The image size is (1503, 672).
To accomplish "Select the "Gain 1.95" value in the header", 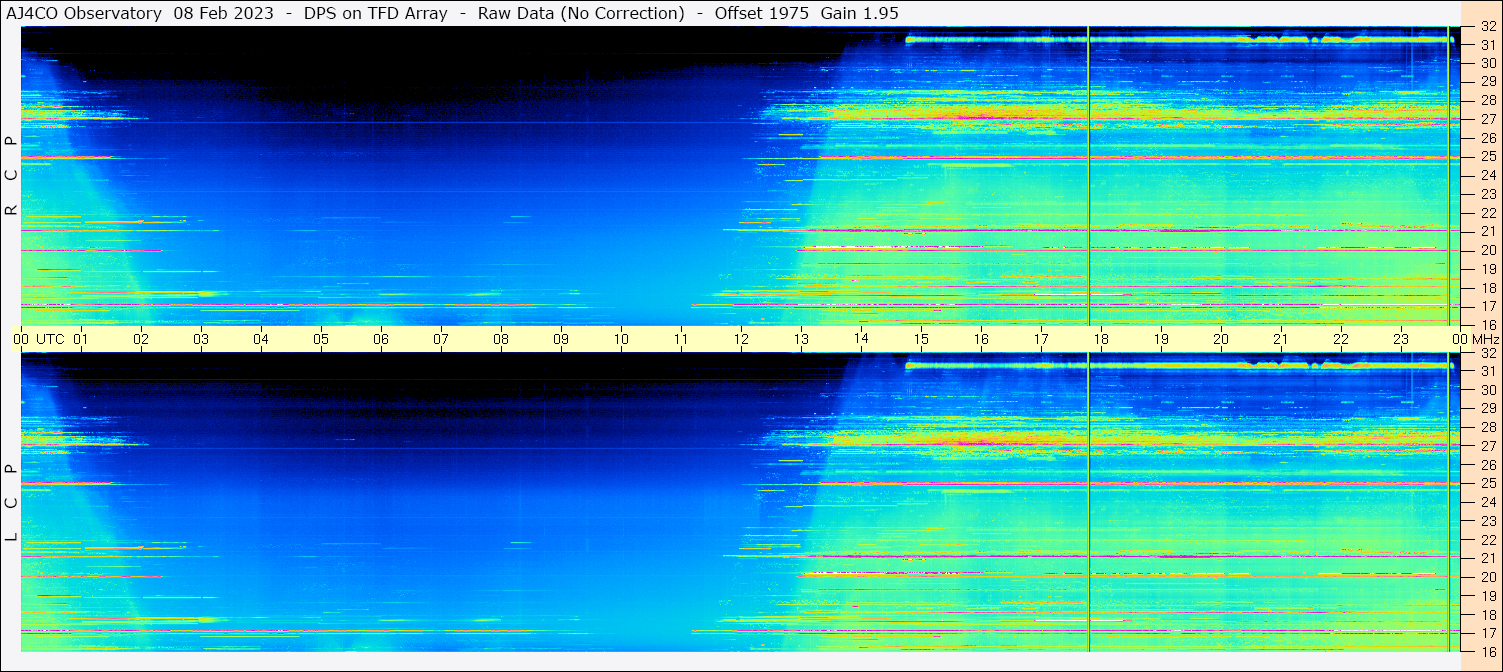I will pos(860,13).
